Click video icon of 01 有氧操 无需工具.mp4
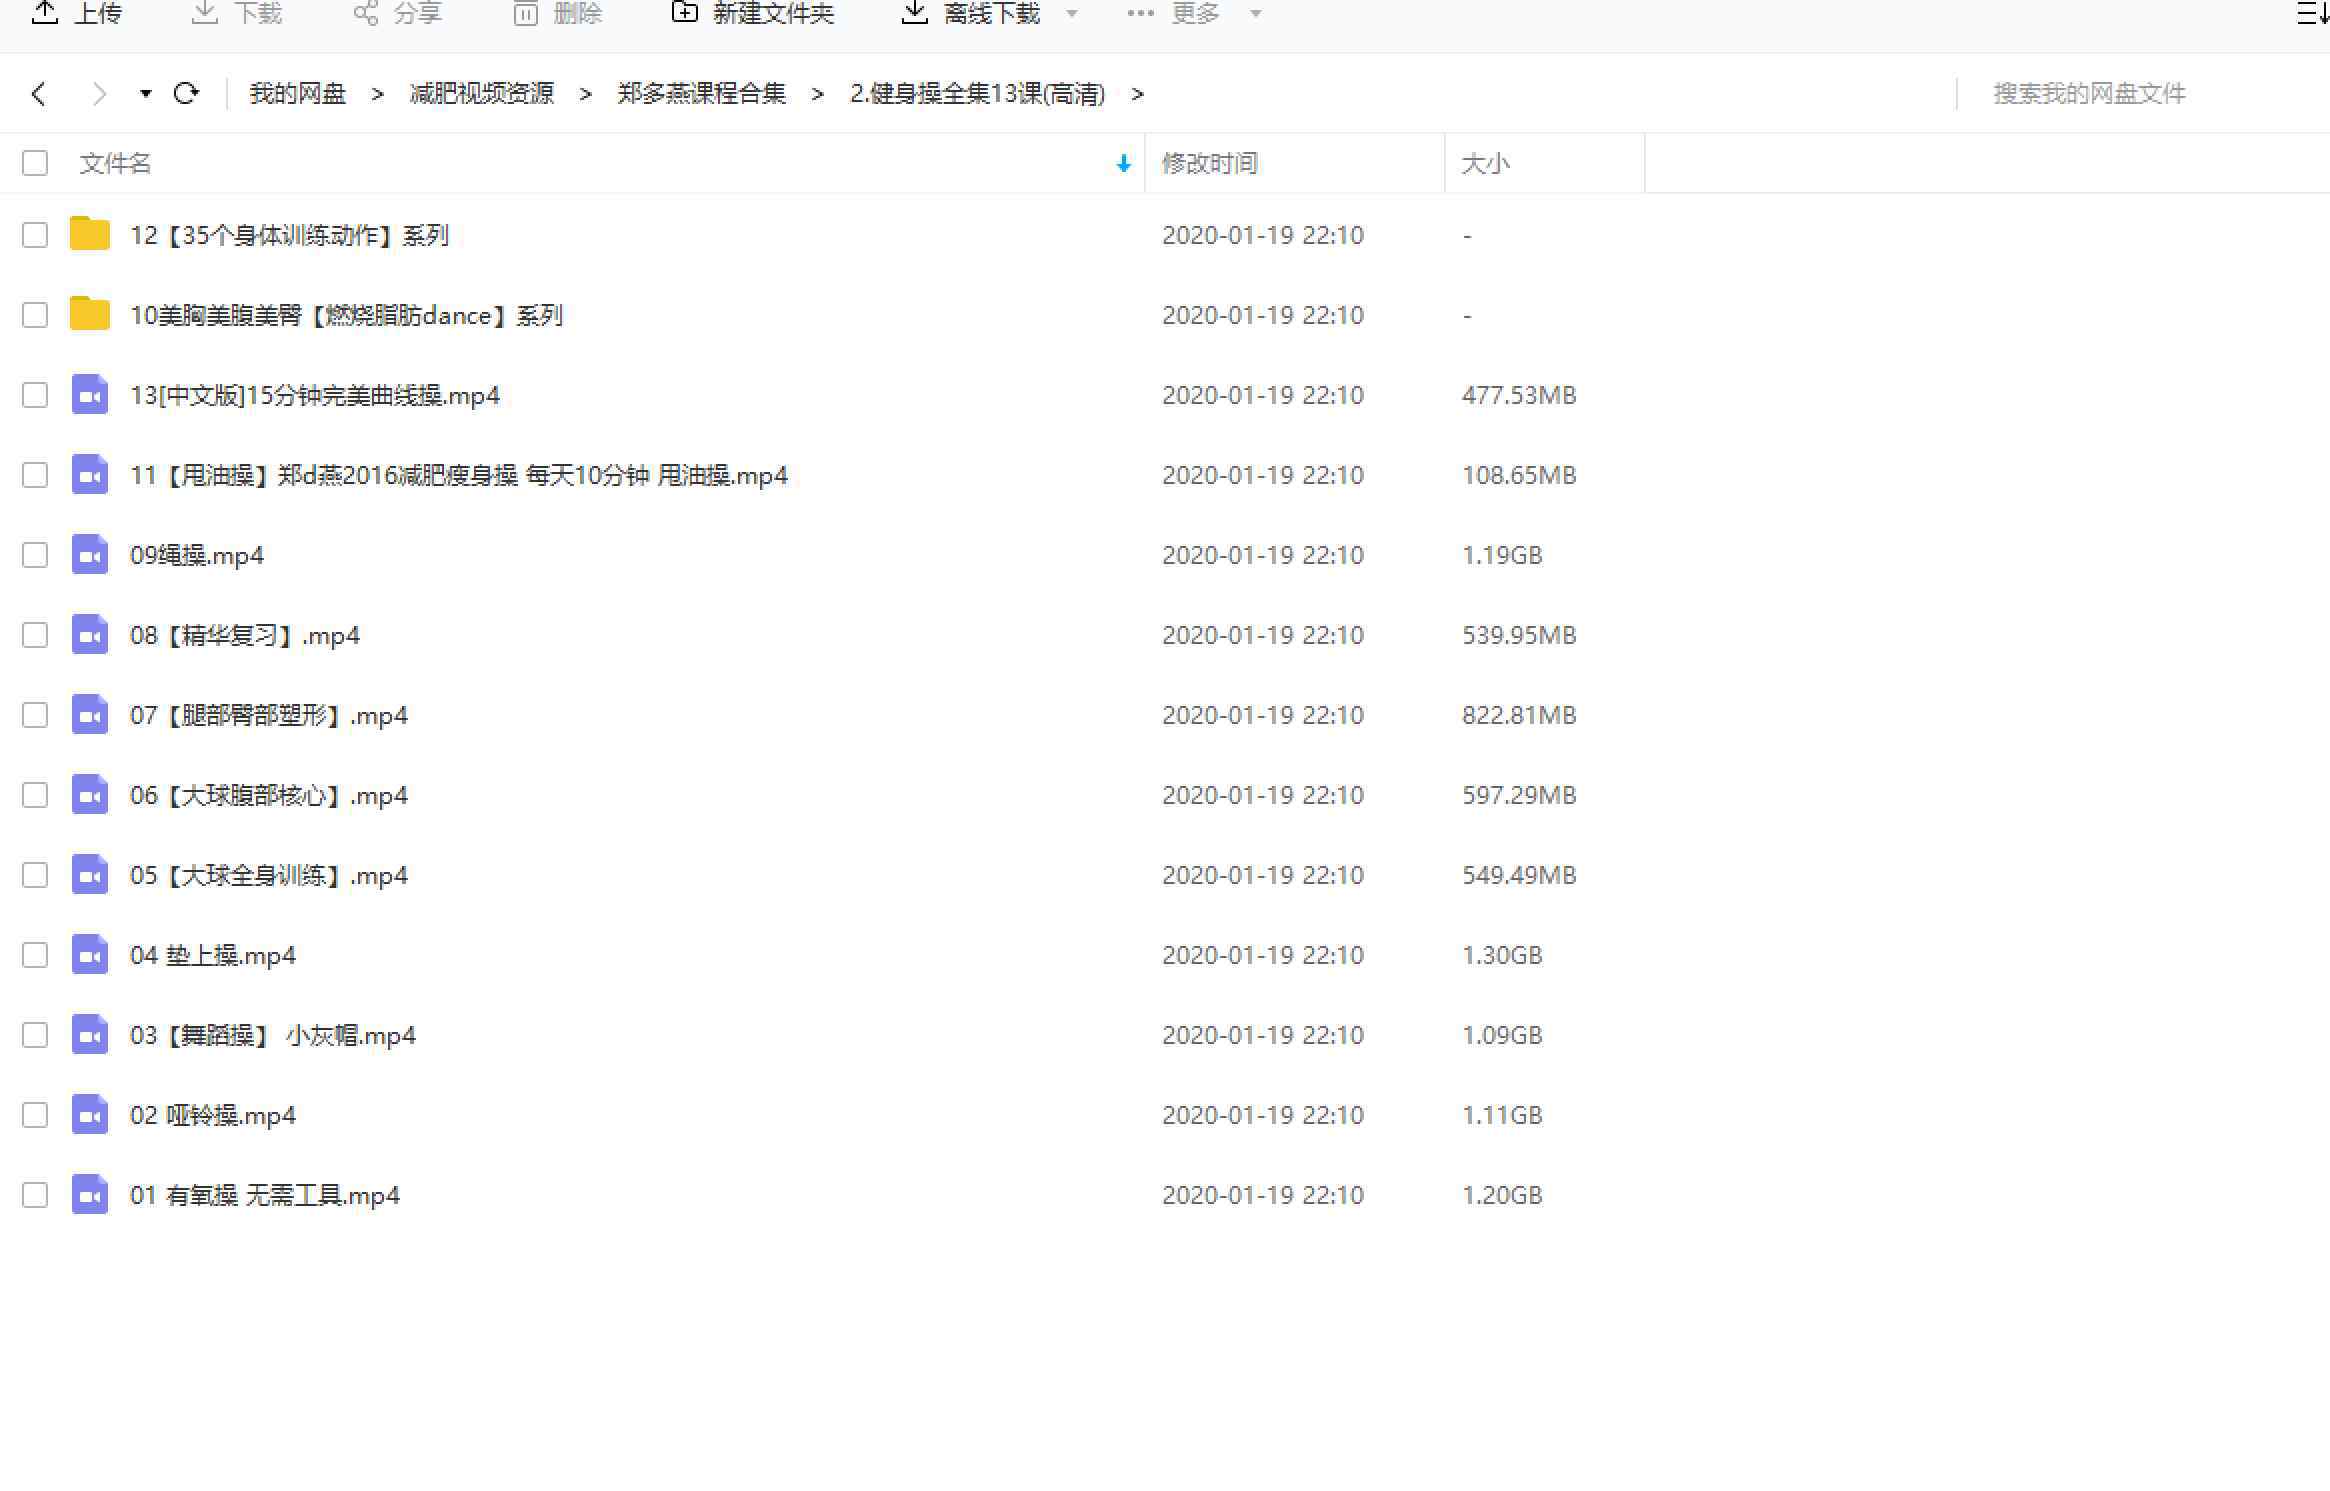The height and width of the screenshot is (1491, 2330). (x=90, y=1194)
